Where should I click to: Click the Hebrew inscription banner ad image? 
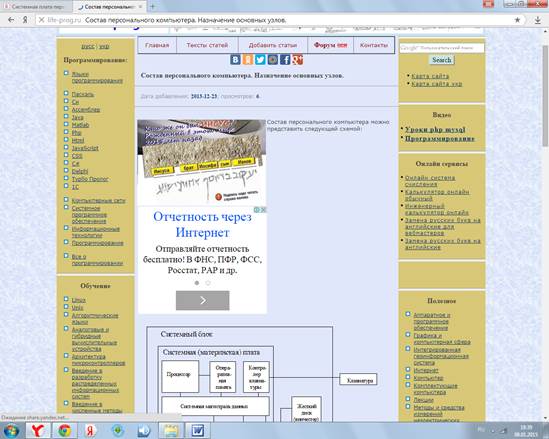click(202, 162)
